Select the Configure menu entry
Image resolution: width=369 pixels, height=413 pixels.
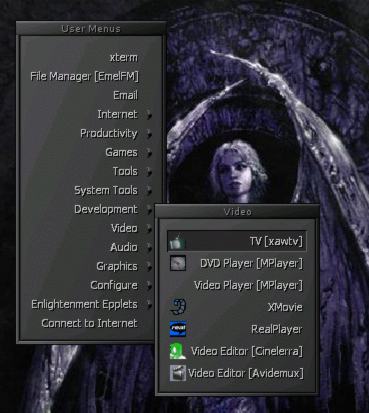click(114, 285)
